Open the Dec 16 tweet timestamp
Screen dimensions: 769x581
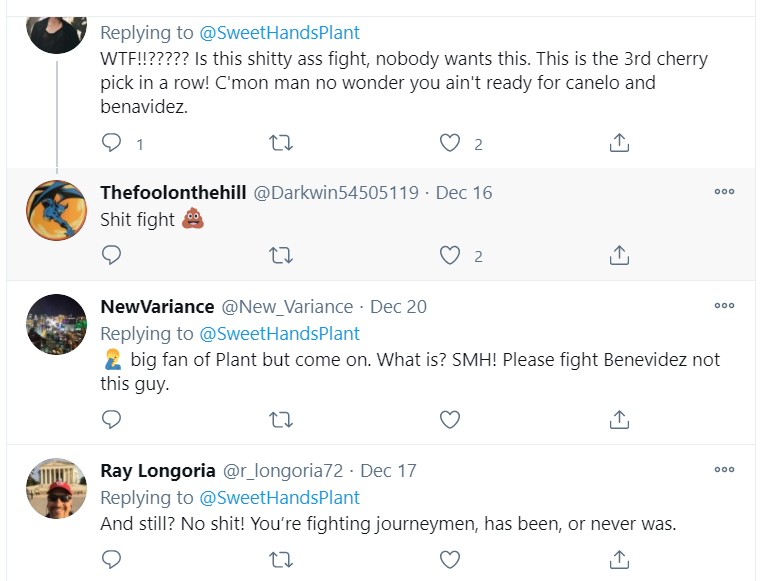click(464, 193)
